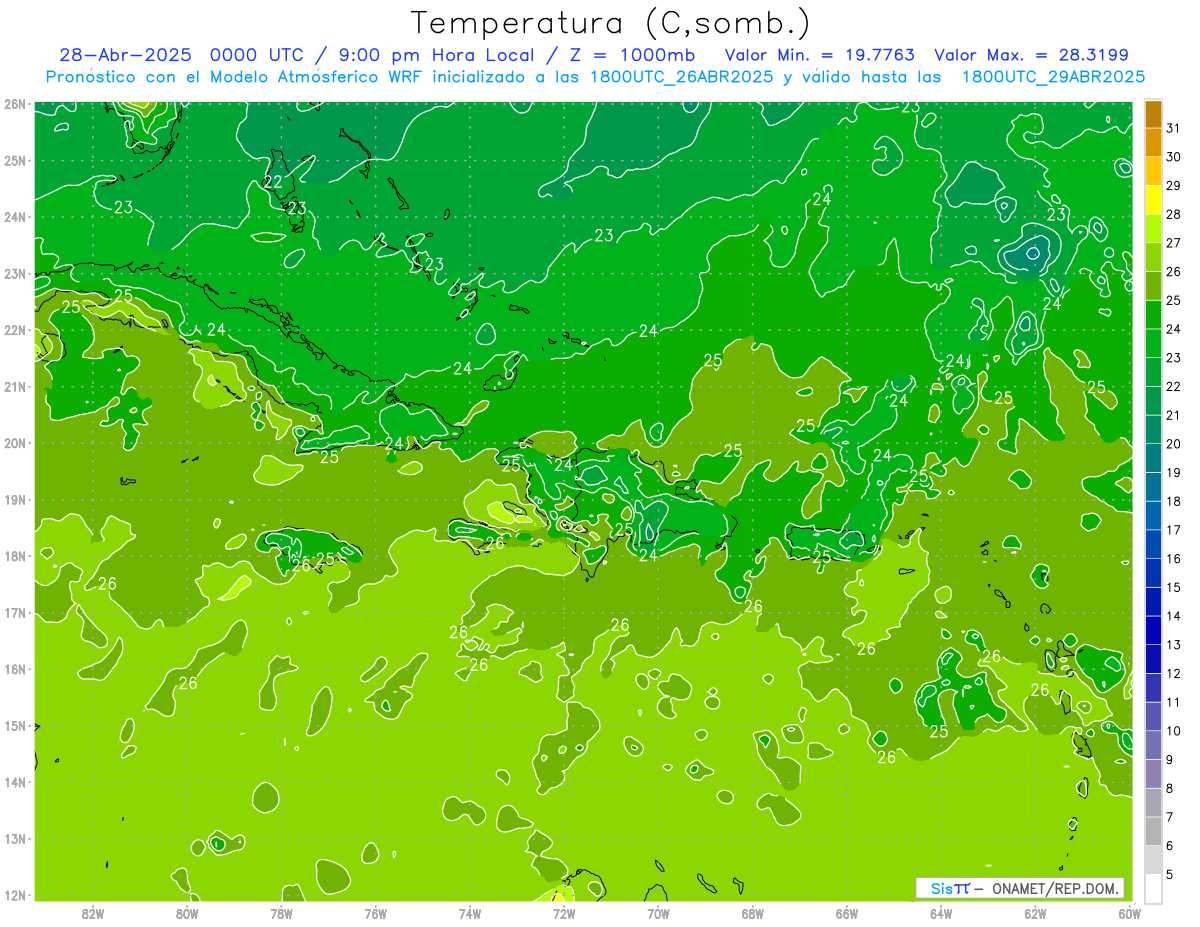Click the "16N" latitude axis label
Image resolution: width=1200 pixels, height=927 pixels.
(x=14, y=669)
